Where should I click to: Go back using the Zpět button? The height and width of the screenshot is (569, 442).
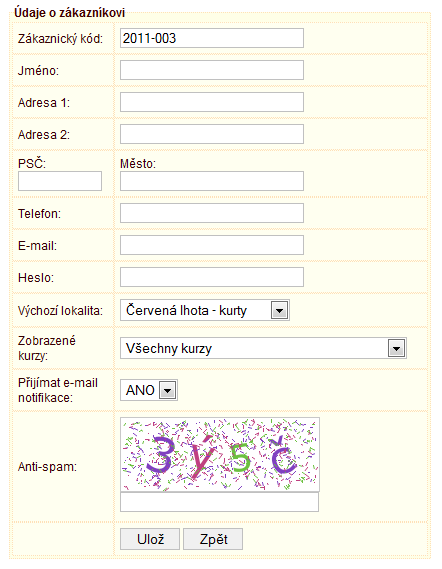(x=213, y=539)
